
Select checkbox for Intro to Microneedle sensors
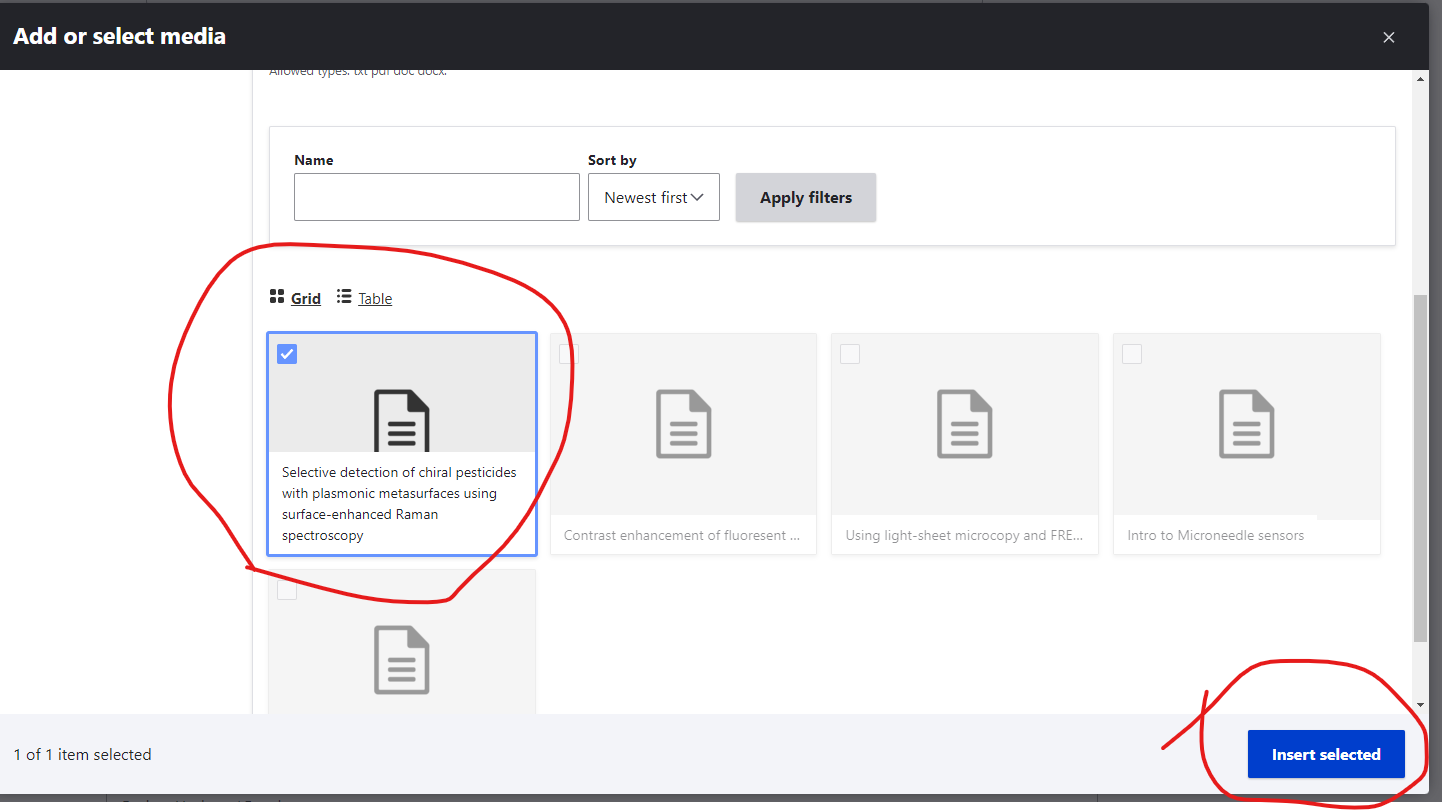pyautogui.click(x=1132, y=354)
